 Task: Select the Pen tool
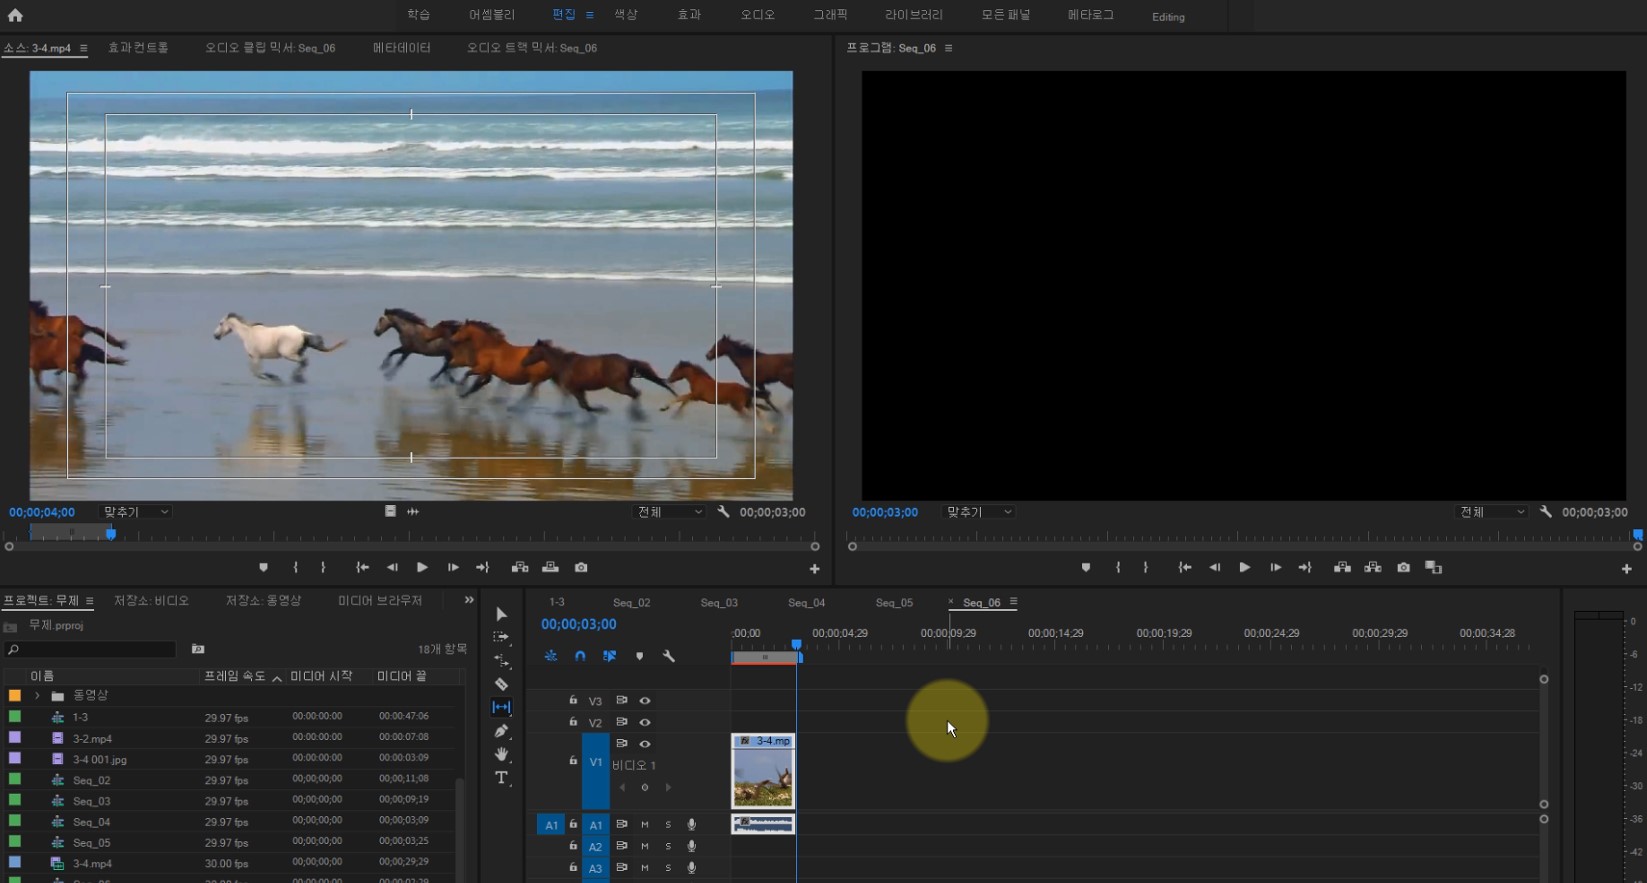pos(501,731)
